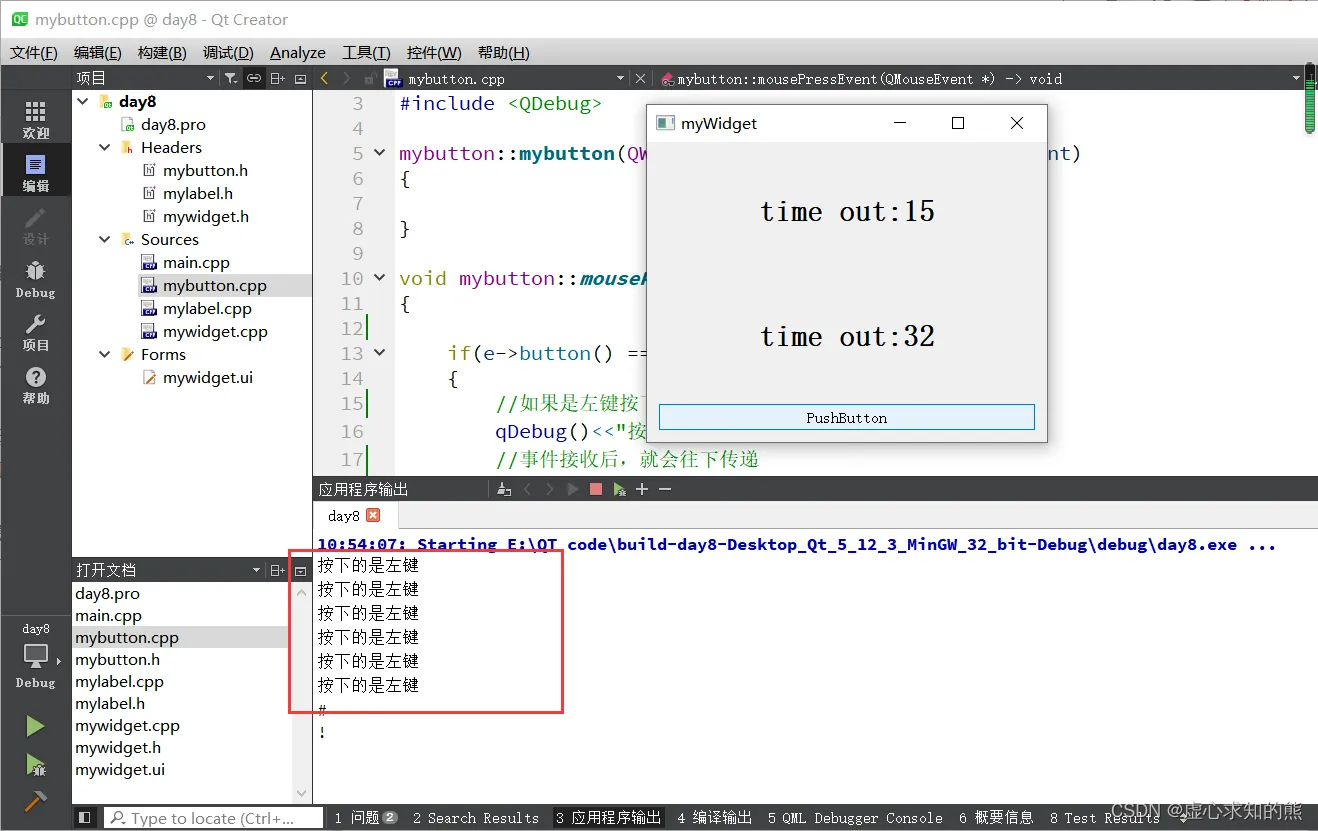Open the 打开文档 panel dropdown

pyautogui.click(x=257, y=570)
